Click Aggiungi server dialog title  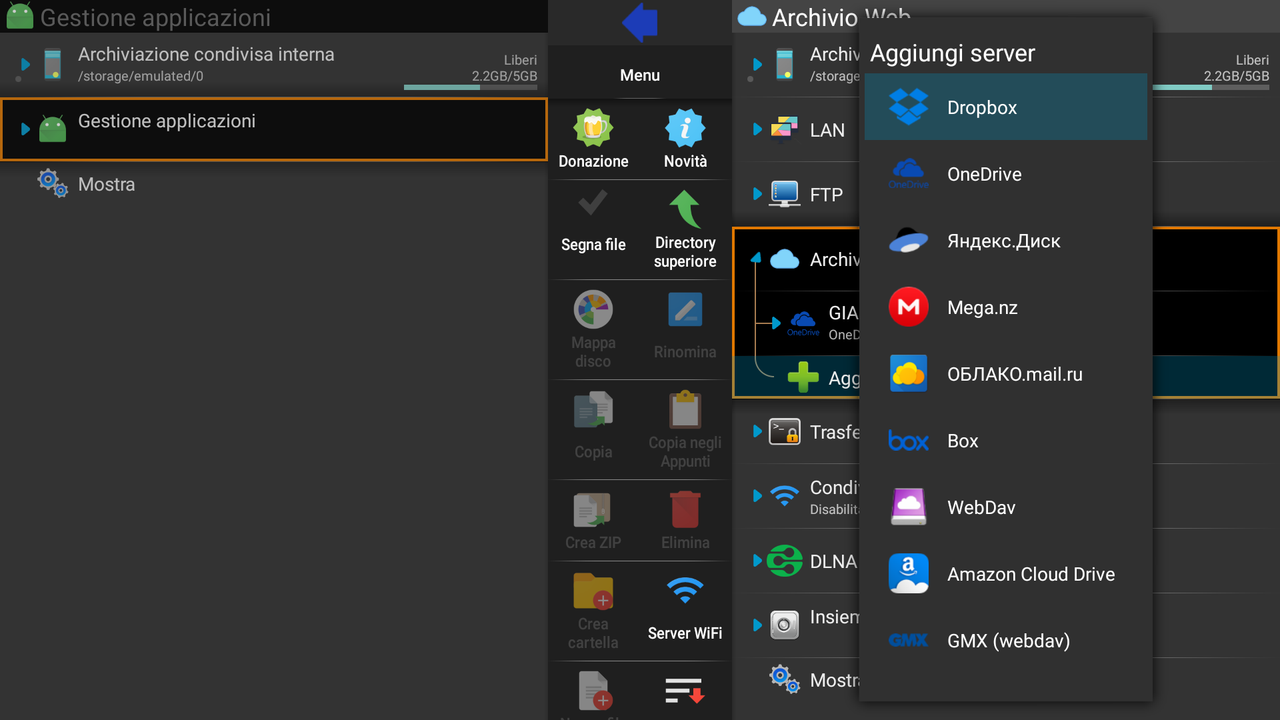point(952,53)
